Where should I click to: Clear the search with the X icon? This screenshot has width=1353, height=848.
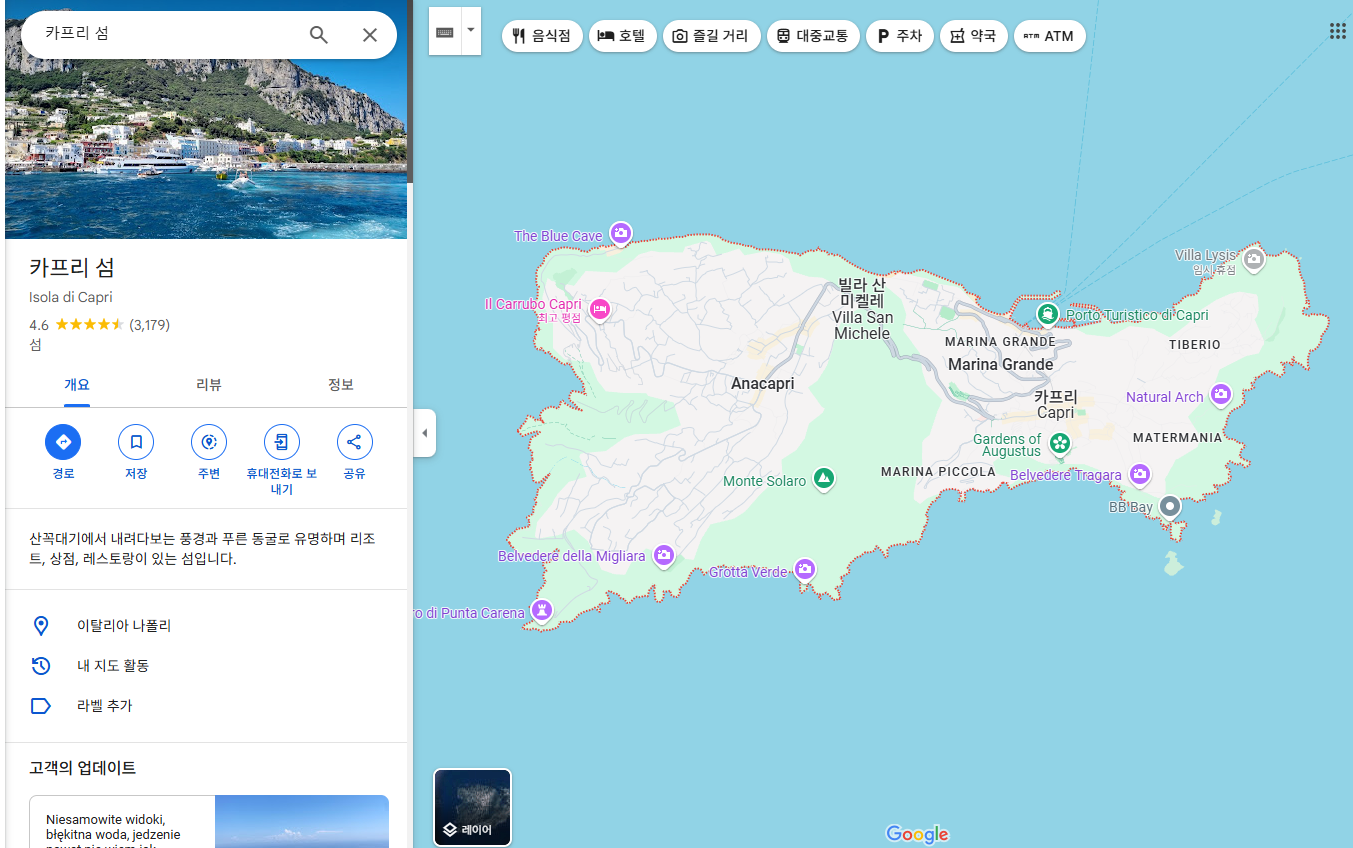point(369,35)
